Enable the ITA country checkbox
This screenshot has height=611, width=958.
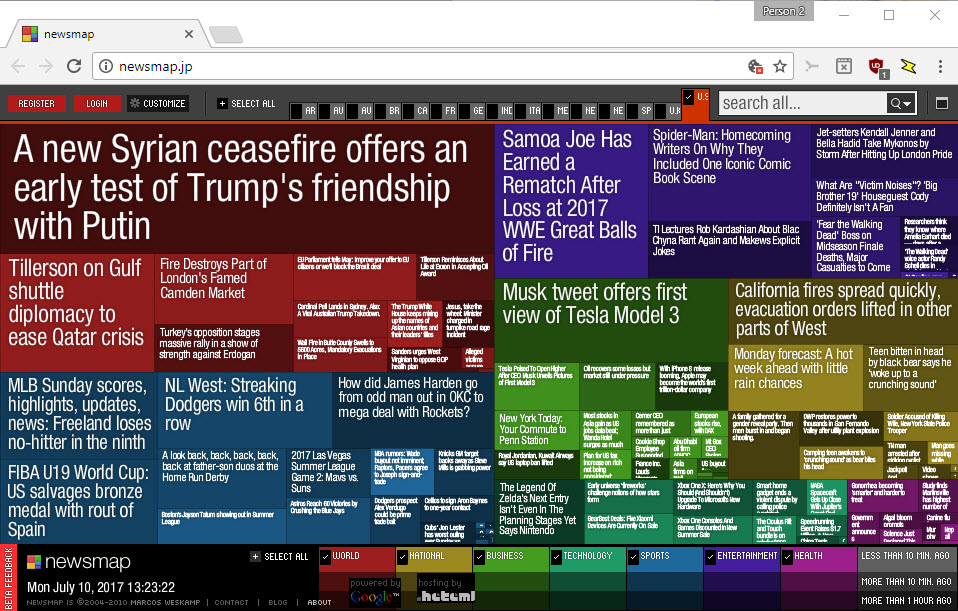click(x=521, y=111)
